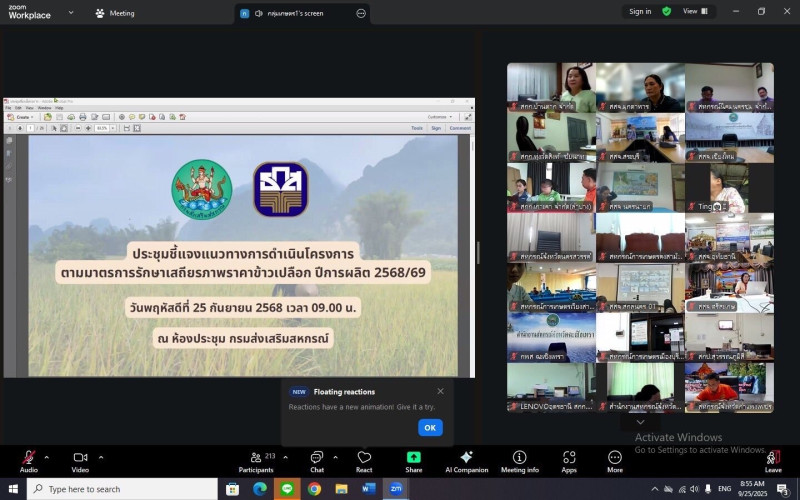Expand audio options arrow next to Audio
800x500 pixels.
coord(46,457)
